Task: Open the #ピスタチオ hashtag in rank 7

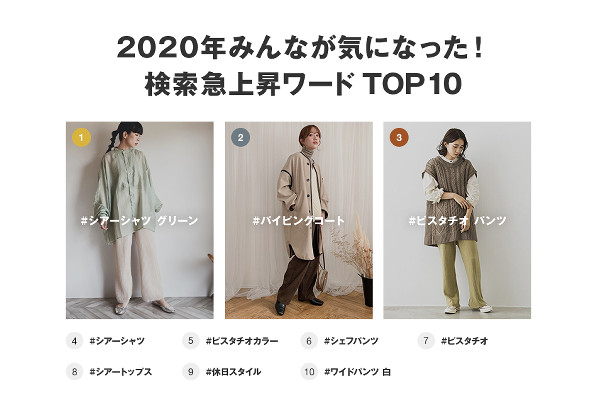Action: click(465, 341)
